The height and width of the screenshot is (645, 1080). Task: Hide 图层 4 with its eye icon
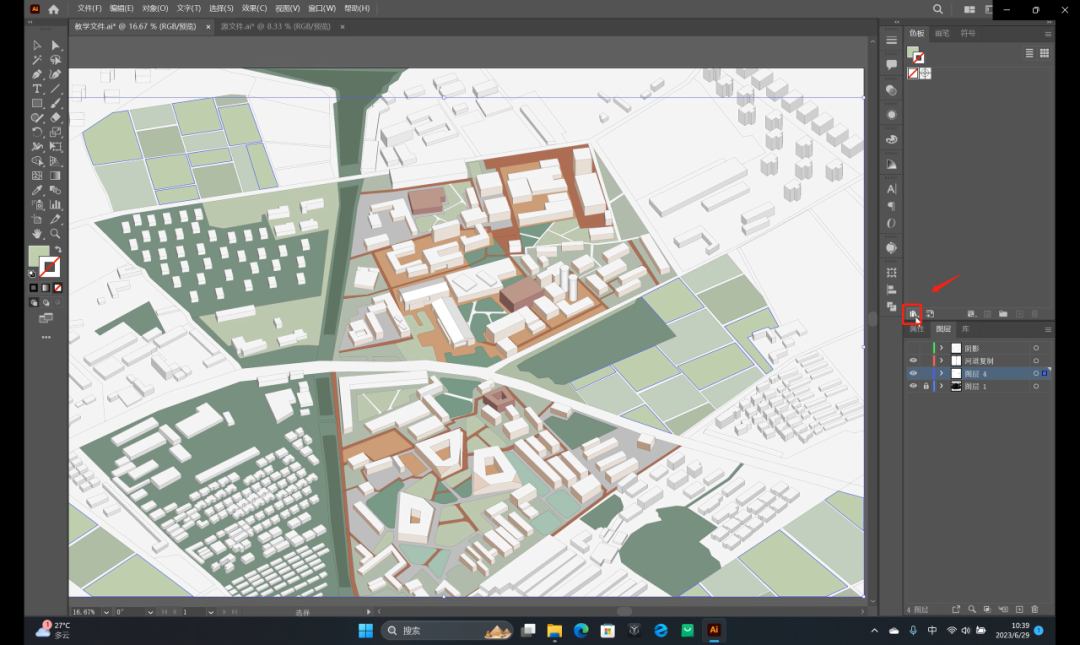[x=913, y=373]
